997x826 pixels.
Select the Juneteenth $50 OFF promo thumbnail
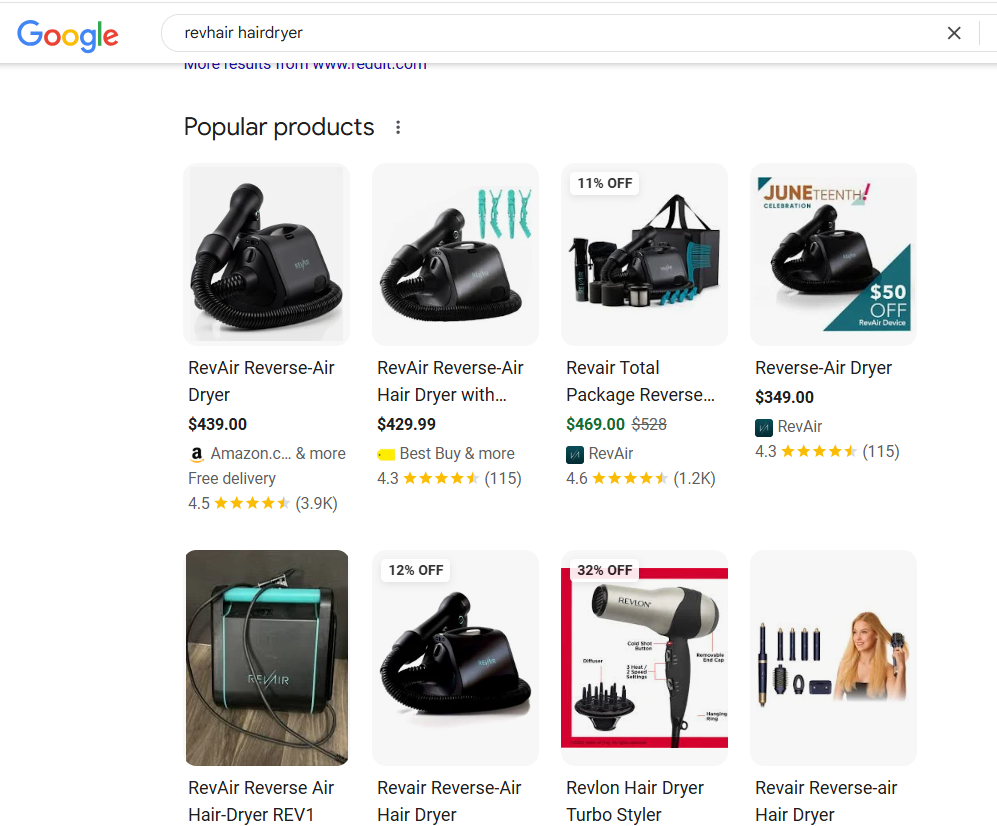point(833,254)
